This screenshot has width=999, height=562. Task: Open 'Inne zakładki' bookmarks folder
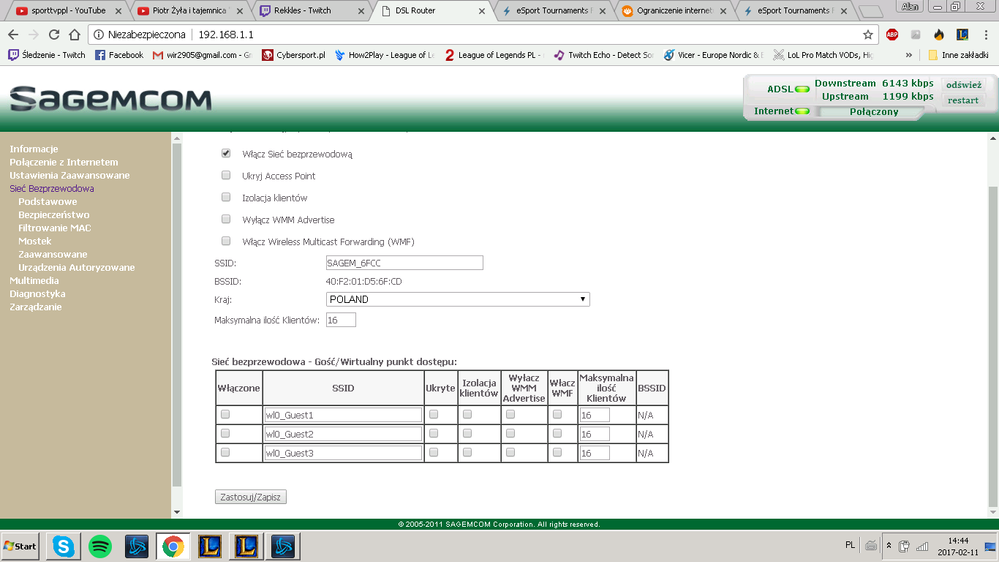coord(959,55)
